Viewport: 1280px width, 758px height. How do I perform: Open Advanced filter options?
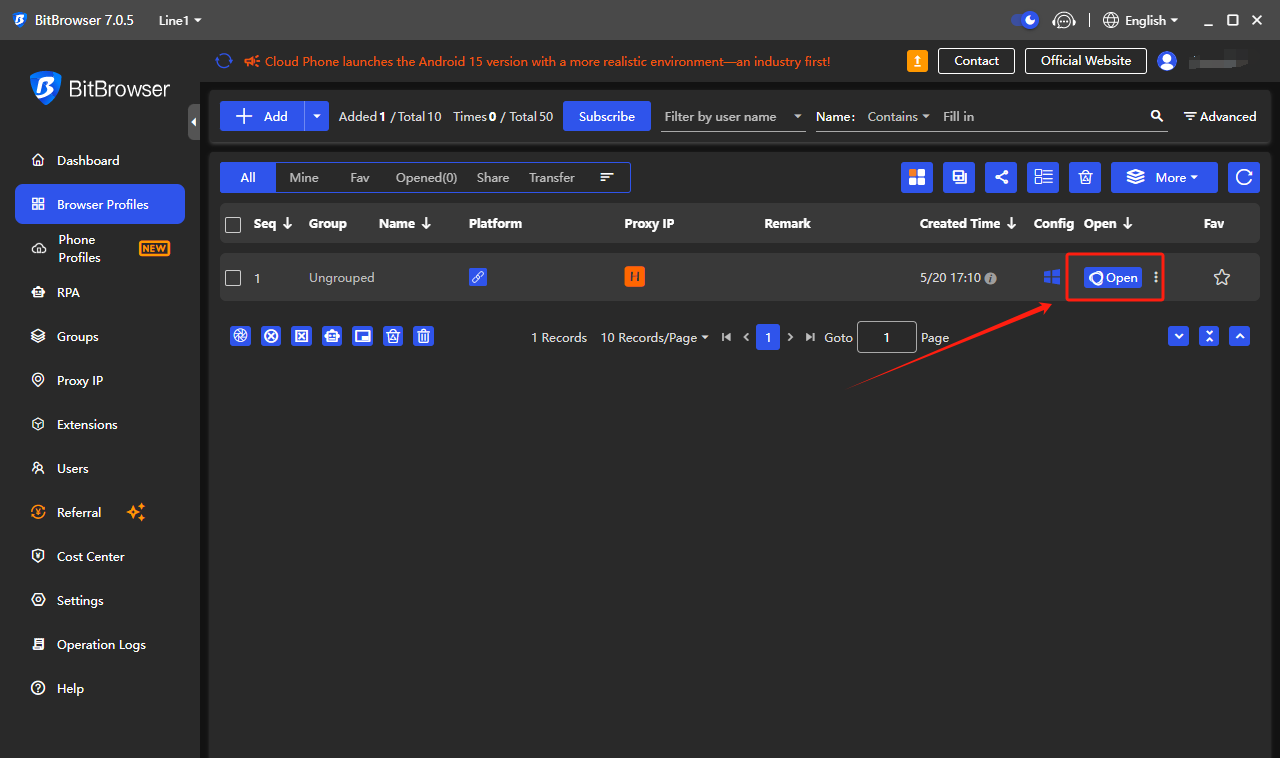pyautogui.click(x=1220, y=117)
